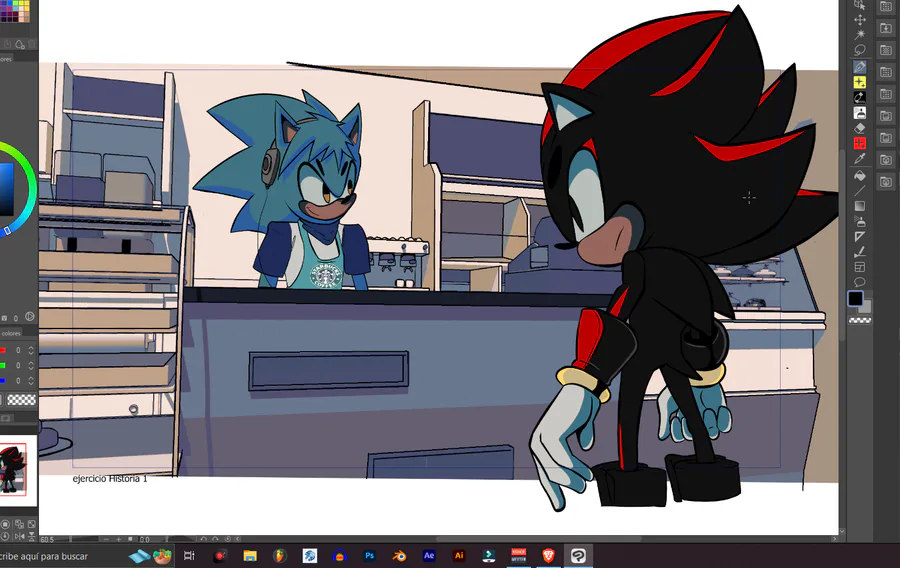Click inside the blue color square
This screenshot has height=568, width=900.
coord(6,189)
